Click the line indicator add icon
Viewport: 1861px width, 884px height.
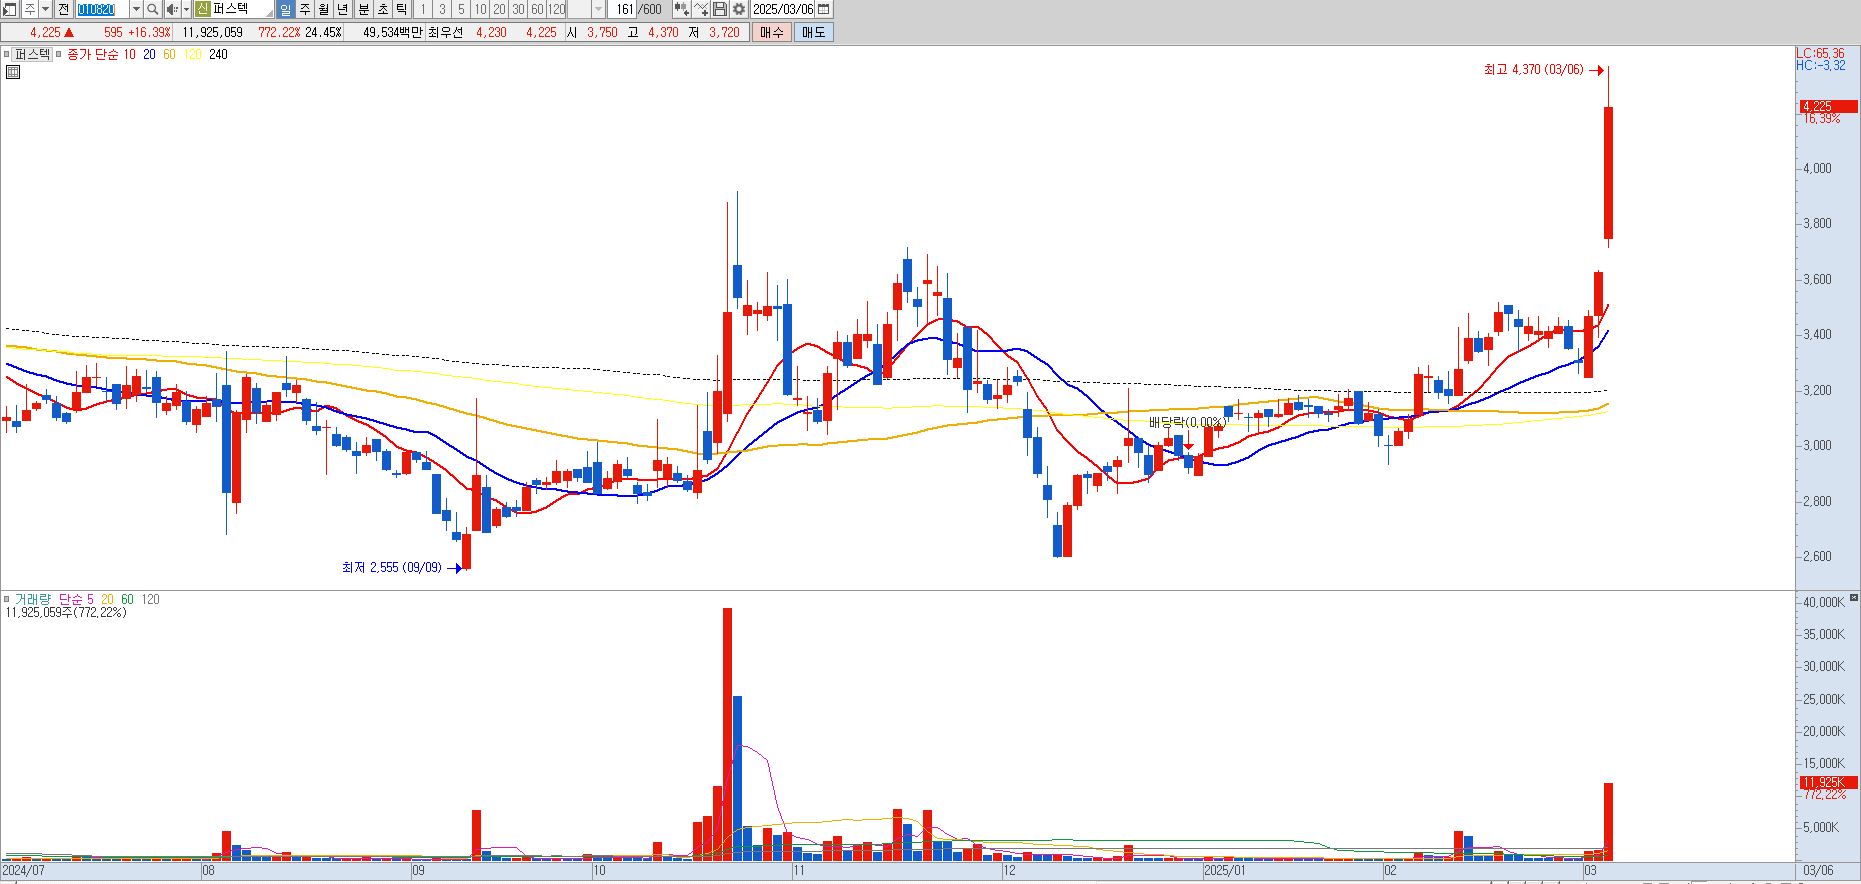[701, 9]
